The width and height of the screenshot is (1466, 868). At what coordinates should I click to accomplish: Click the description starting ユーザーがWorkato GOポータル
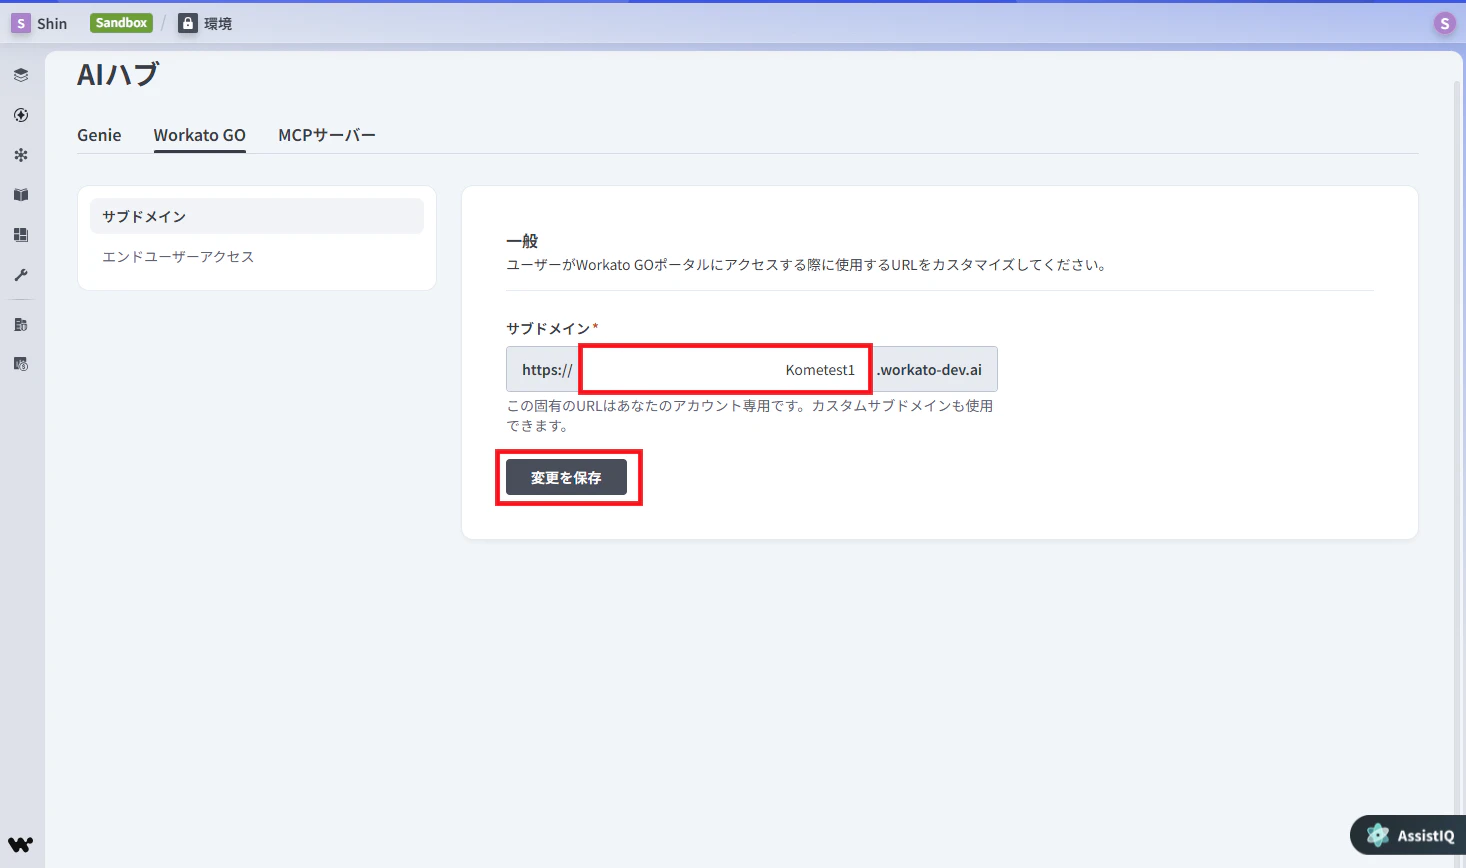(x=806, y=265)
